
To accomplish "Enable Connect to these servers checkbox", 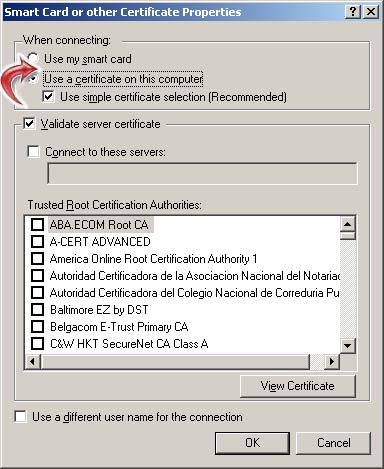I will click(33, 152).
